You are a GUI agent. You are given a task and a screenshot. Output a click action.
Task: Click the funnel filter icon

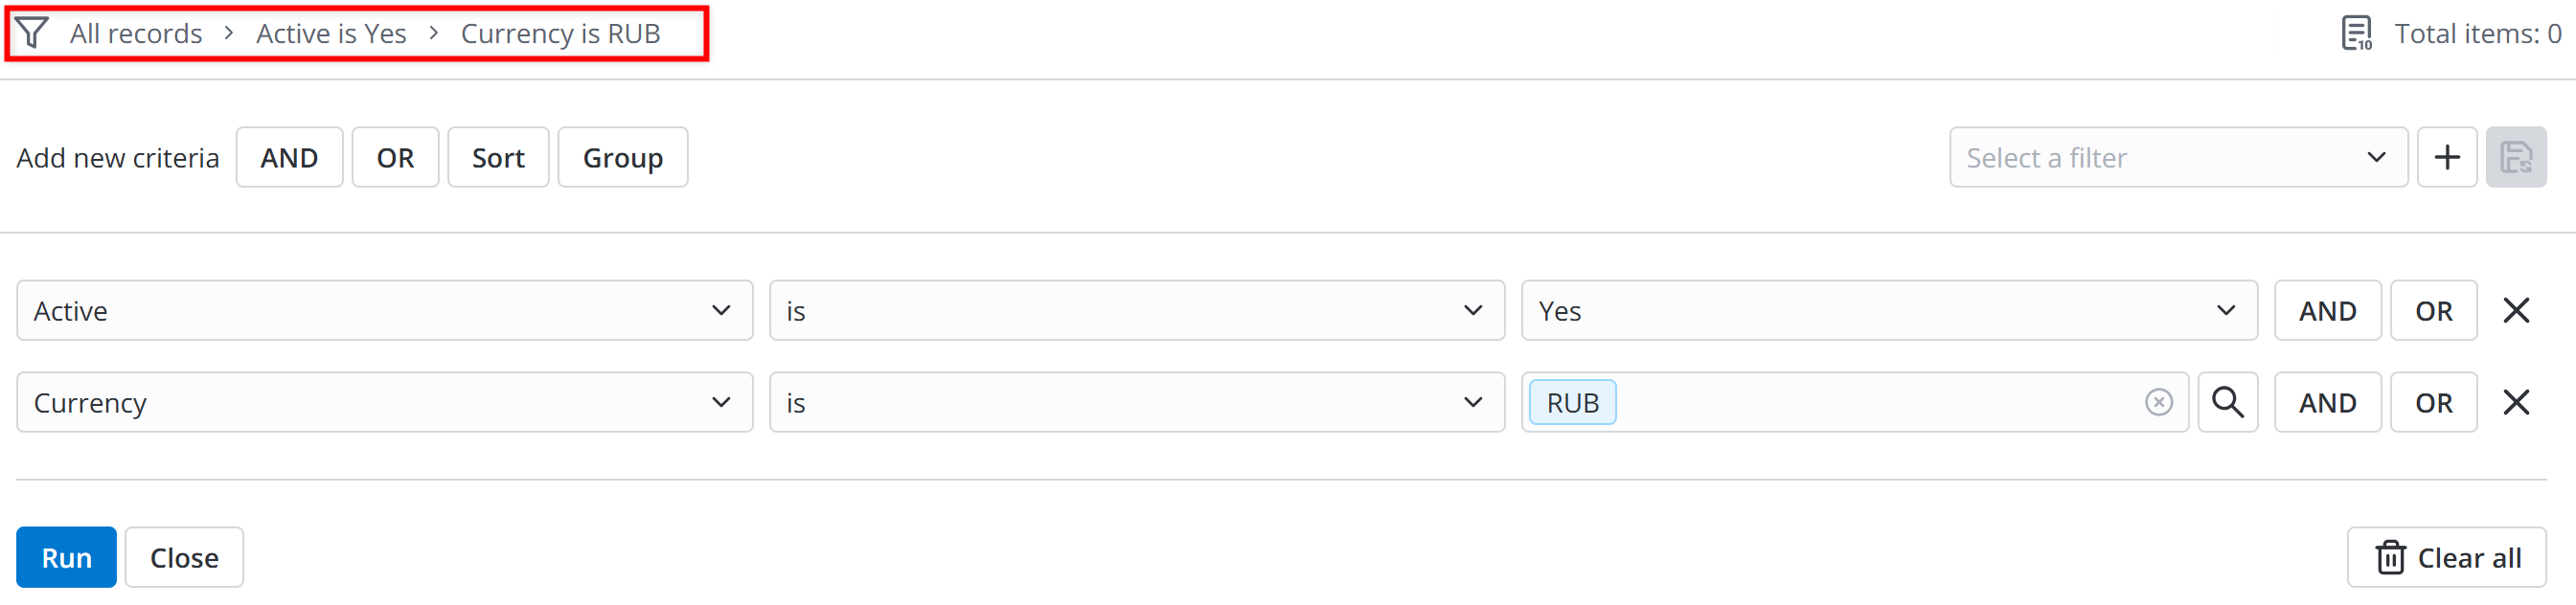coord(32,33)
